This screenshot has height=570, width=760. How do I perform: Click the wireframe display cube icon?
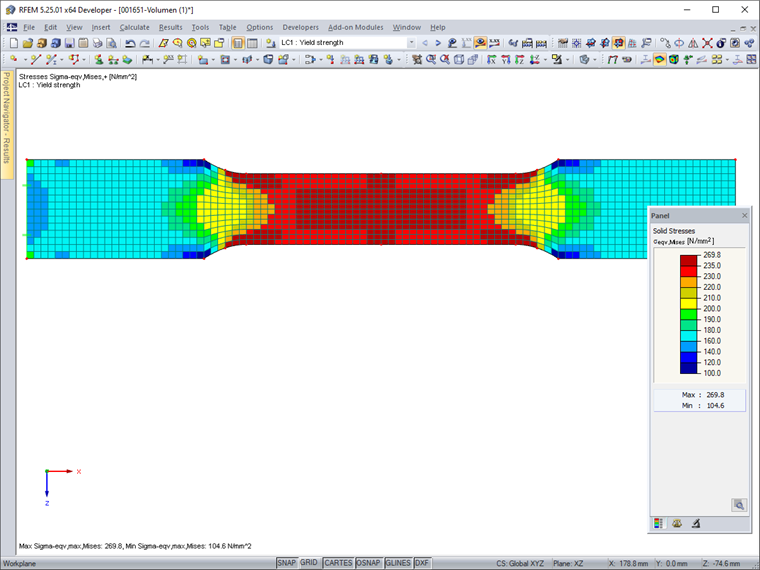(x=459, y=60)
